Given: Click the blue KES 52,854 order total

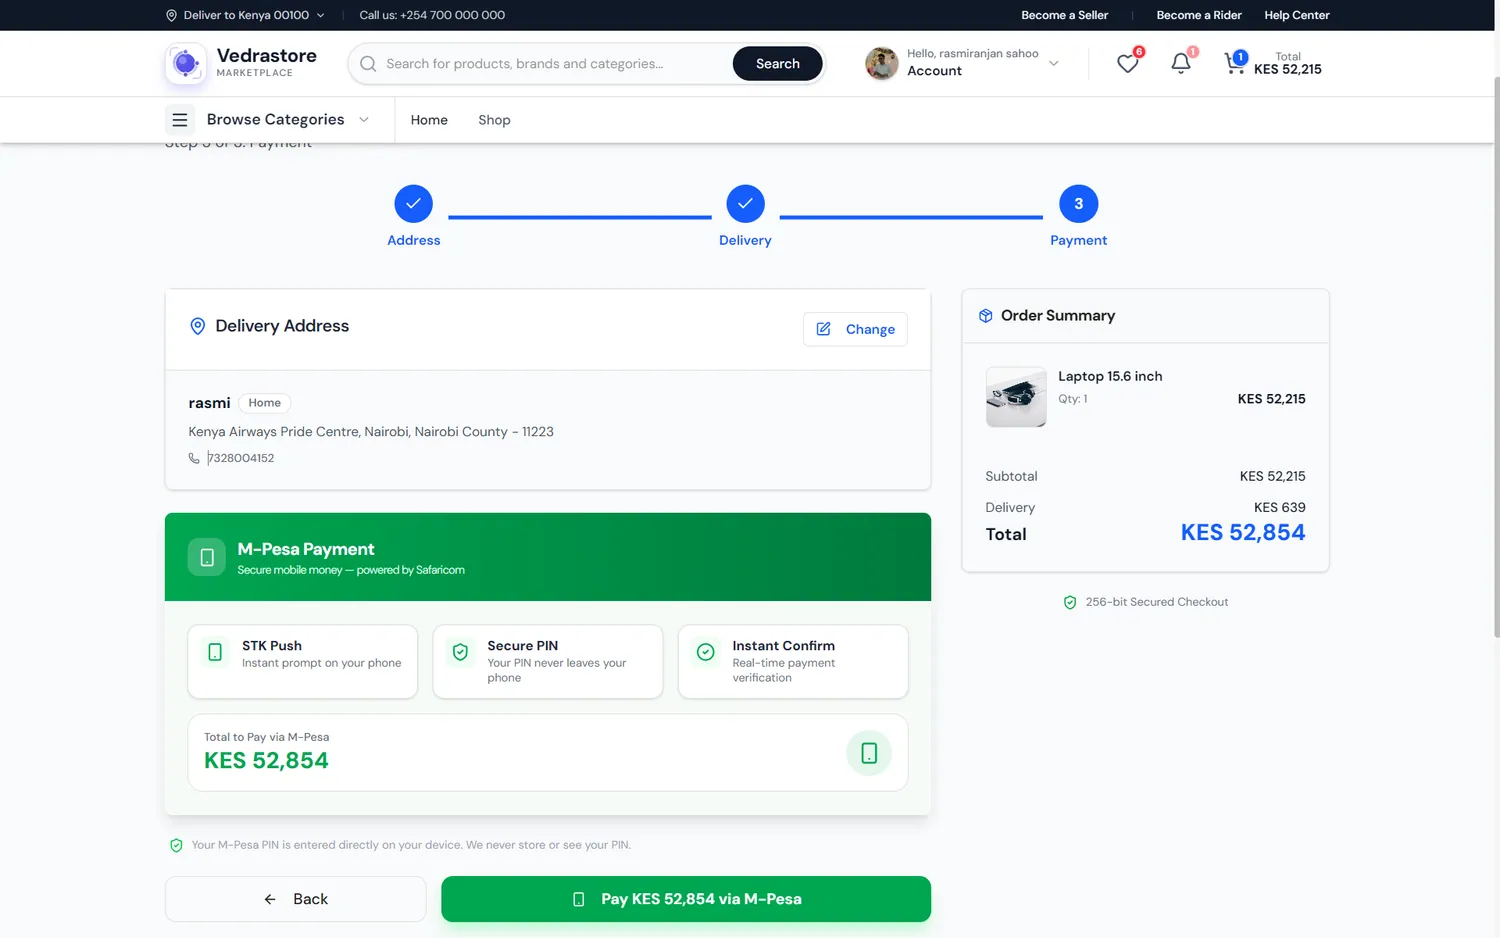Looking at the screenshot, I should (x=1243, y=533).
